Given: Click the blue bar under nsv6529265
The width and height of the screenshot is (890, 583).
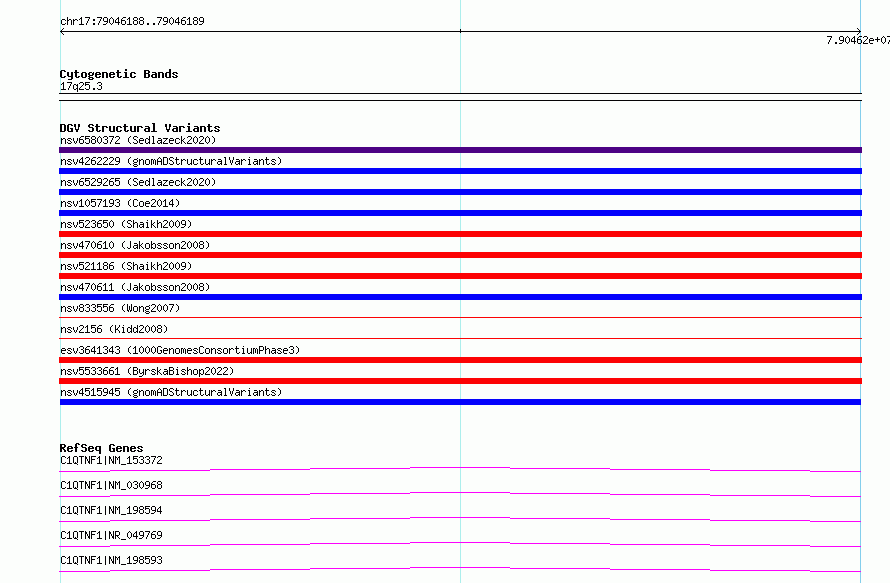Looking at the screenshot, I should tap(460, 192).
